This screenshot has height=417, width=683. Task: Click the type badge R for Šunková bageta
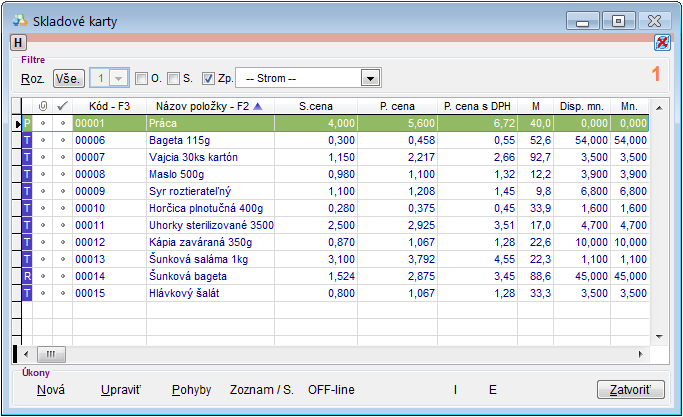pos(28,276)
